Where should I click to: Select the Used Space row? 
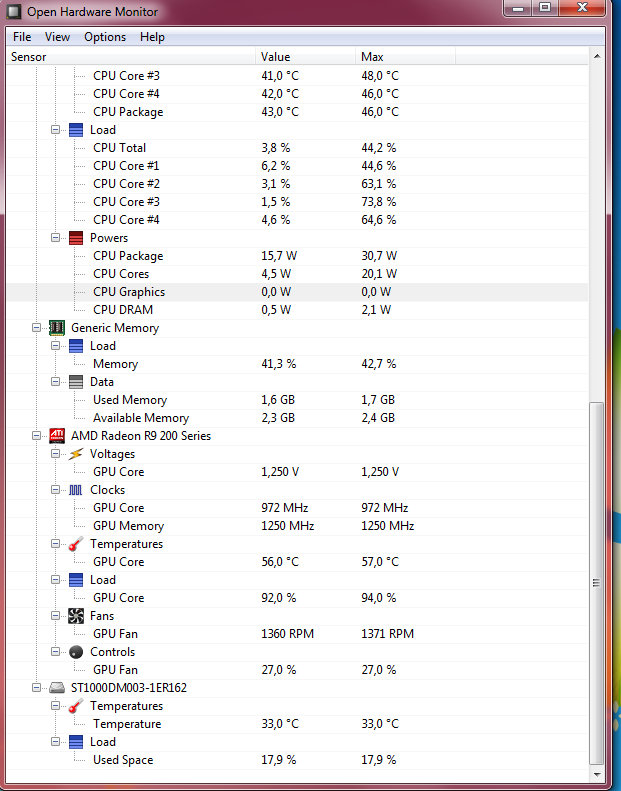(x=297, y=760)
